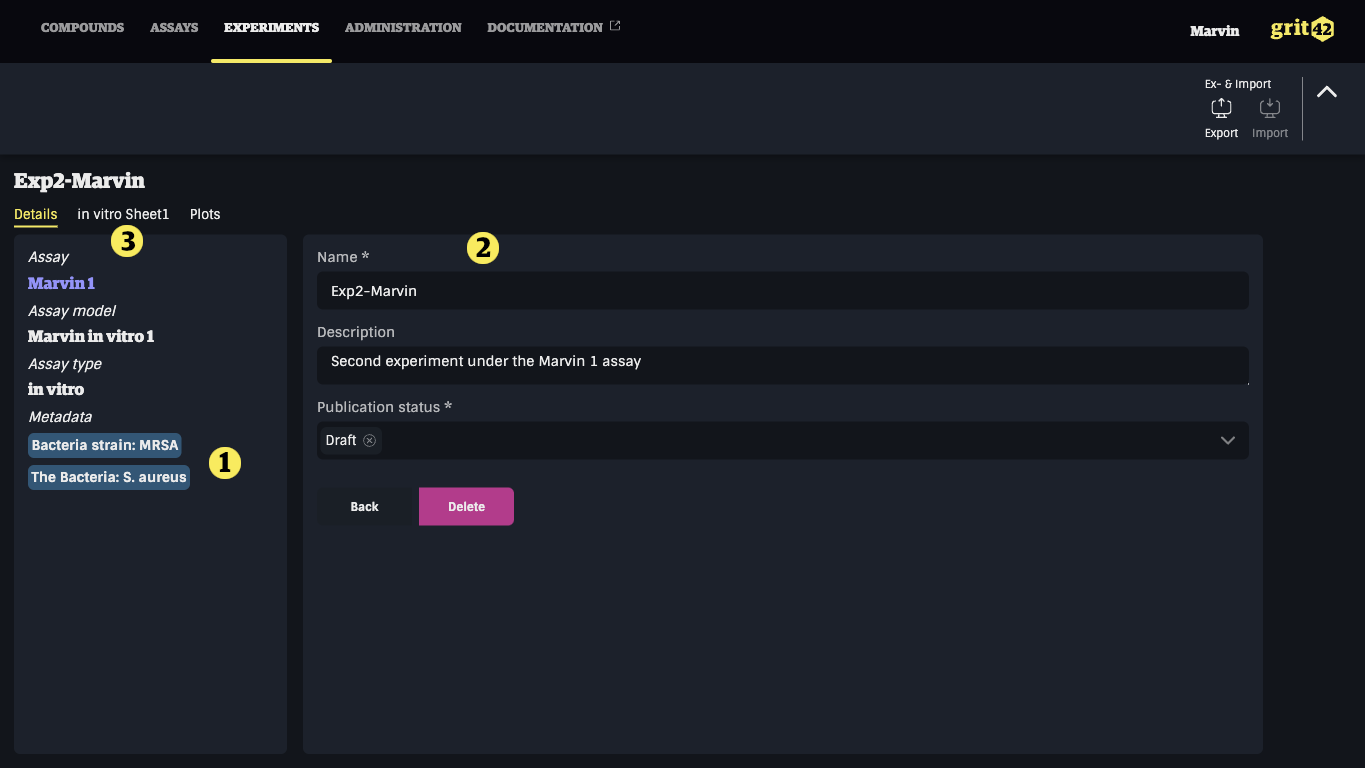Click into the Name input field
1365x768 pixels.
783,291
